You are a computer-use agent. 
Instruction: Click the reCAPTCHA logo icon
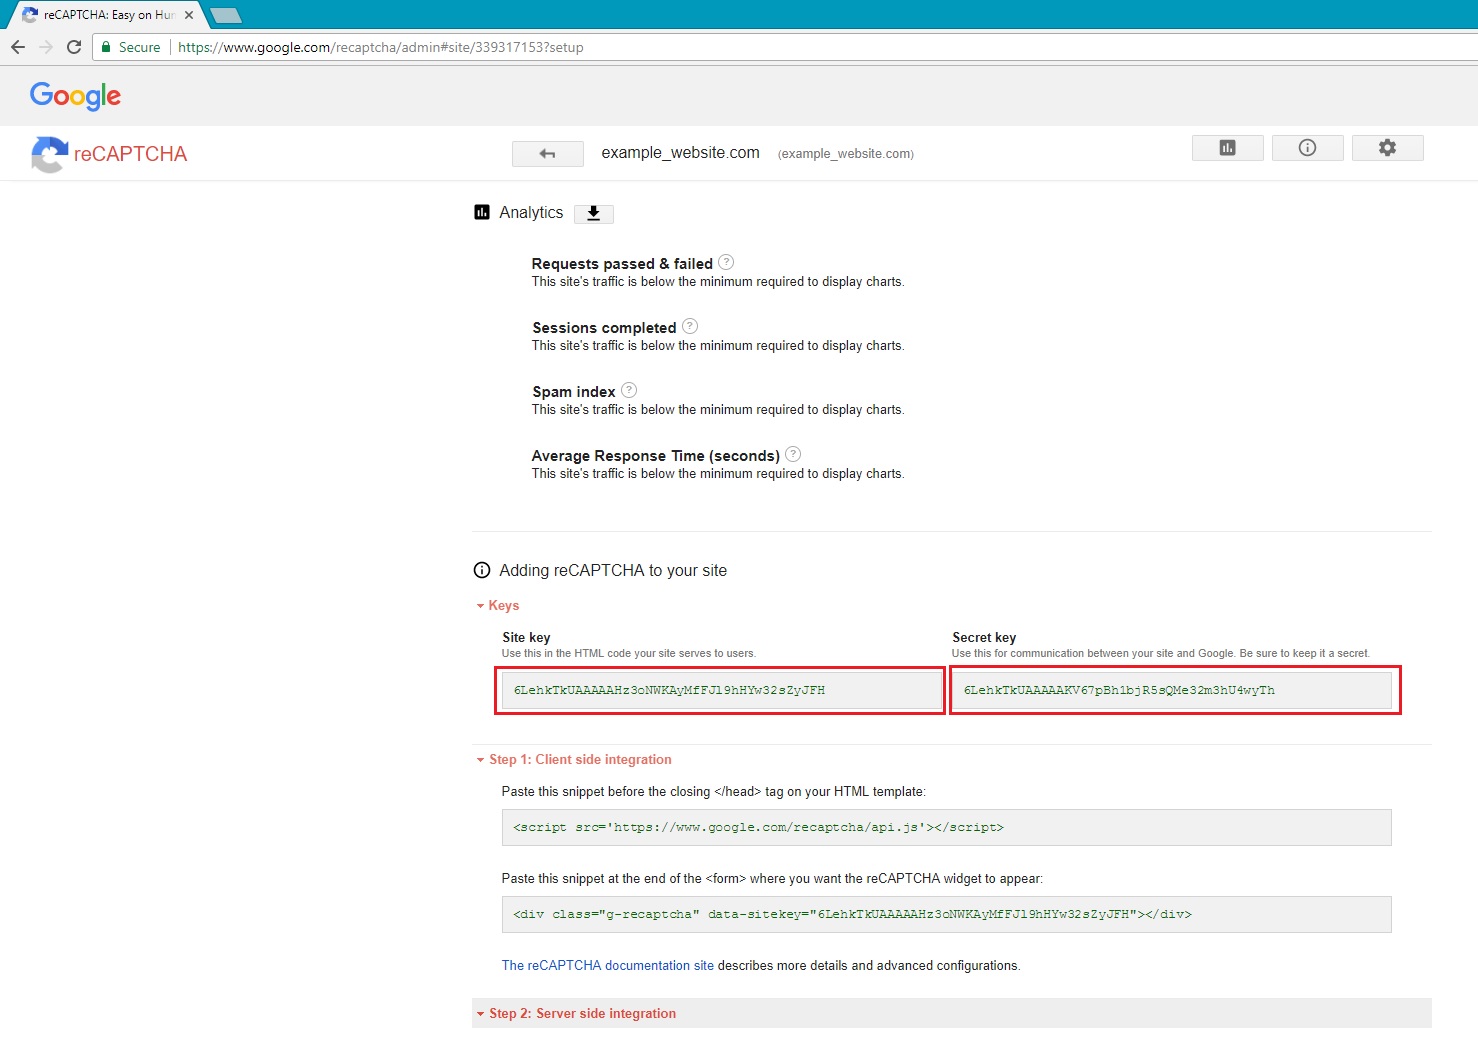pyautogui.click(x=49, y=154)
